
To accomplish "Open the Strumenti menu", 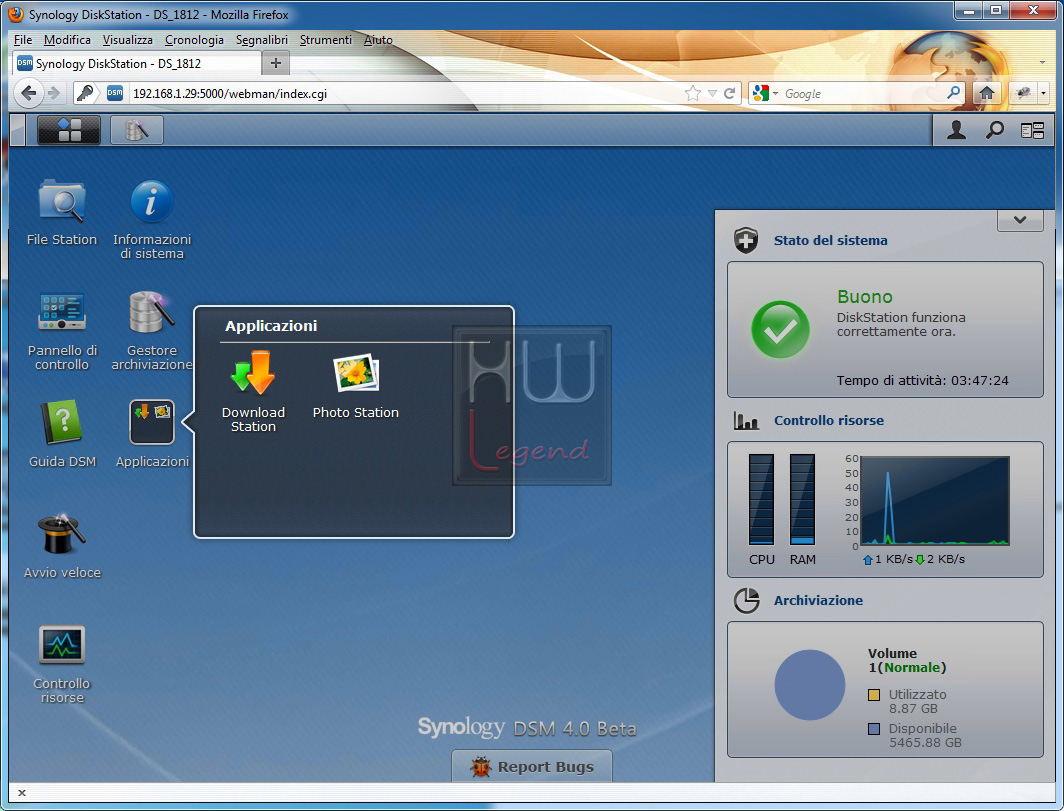I will click(326, 40).
